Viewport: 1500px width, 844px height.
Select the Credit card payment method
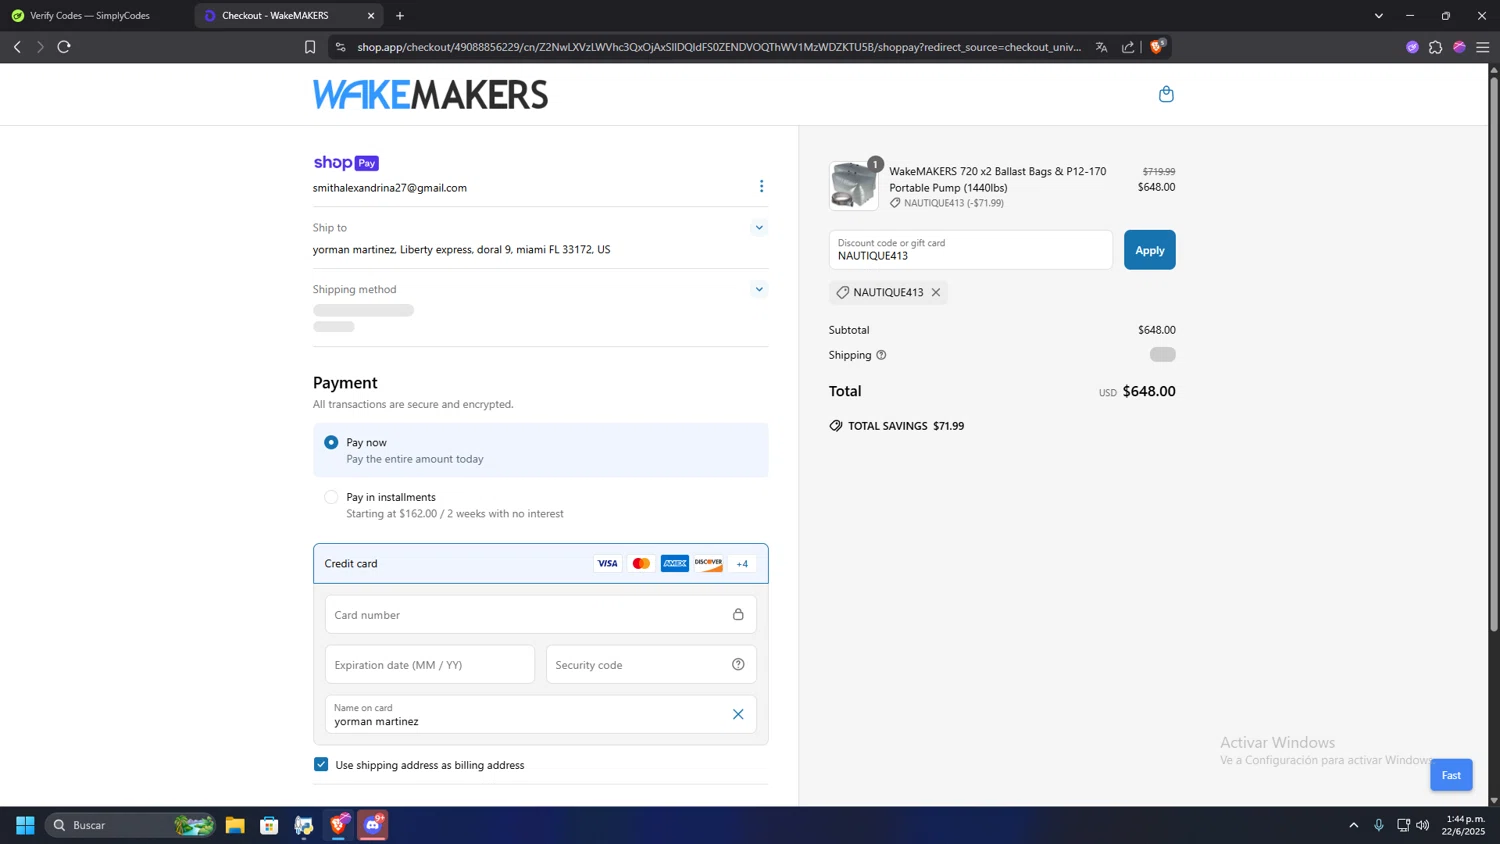tap(541, 564)
